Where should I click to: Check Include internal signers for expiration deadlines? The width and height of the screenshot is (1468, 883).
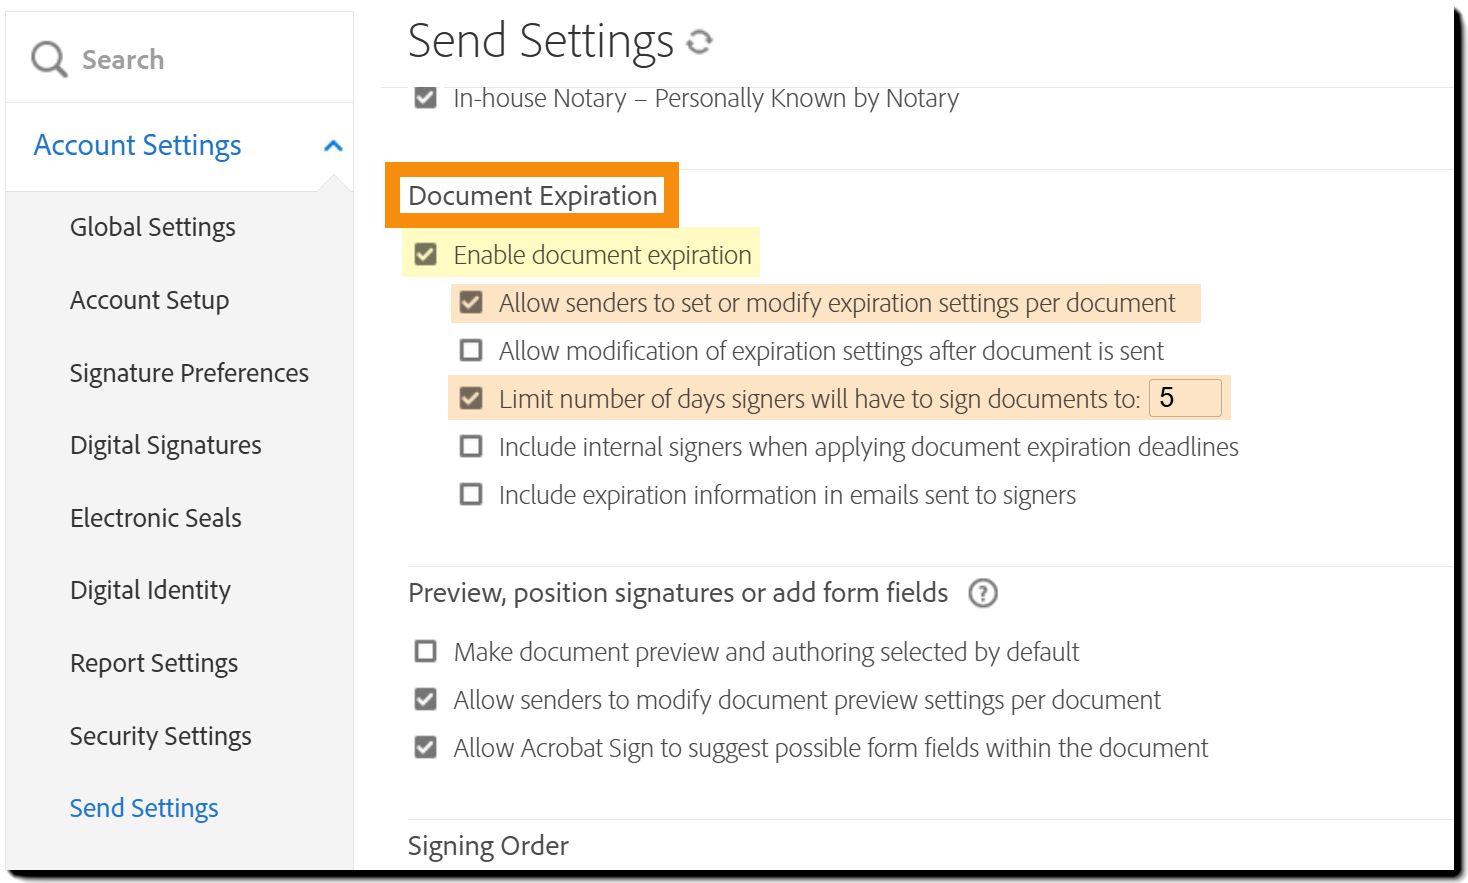click(471, 447)
